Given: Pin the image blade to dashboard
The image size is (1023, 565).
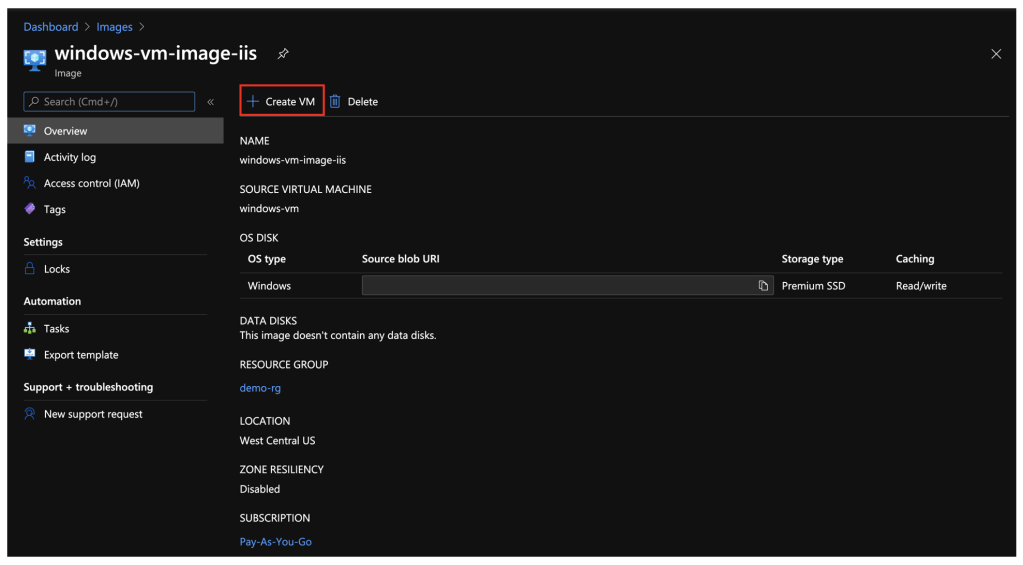Looking at the screenshot, I should coord(283,54).
